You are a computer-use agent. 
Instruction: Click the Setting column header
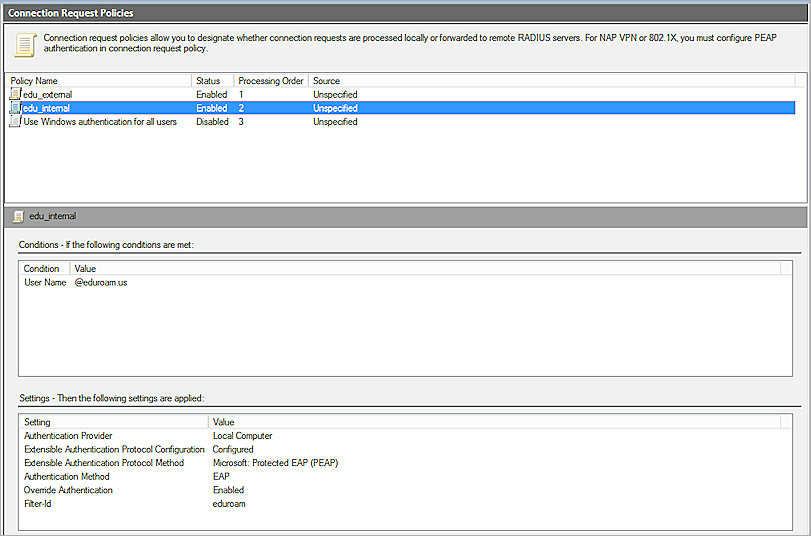point(38,422)
